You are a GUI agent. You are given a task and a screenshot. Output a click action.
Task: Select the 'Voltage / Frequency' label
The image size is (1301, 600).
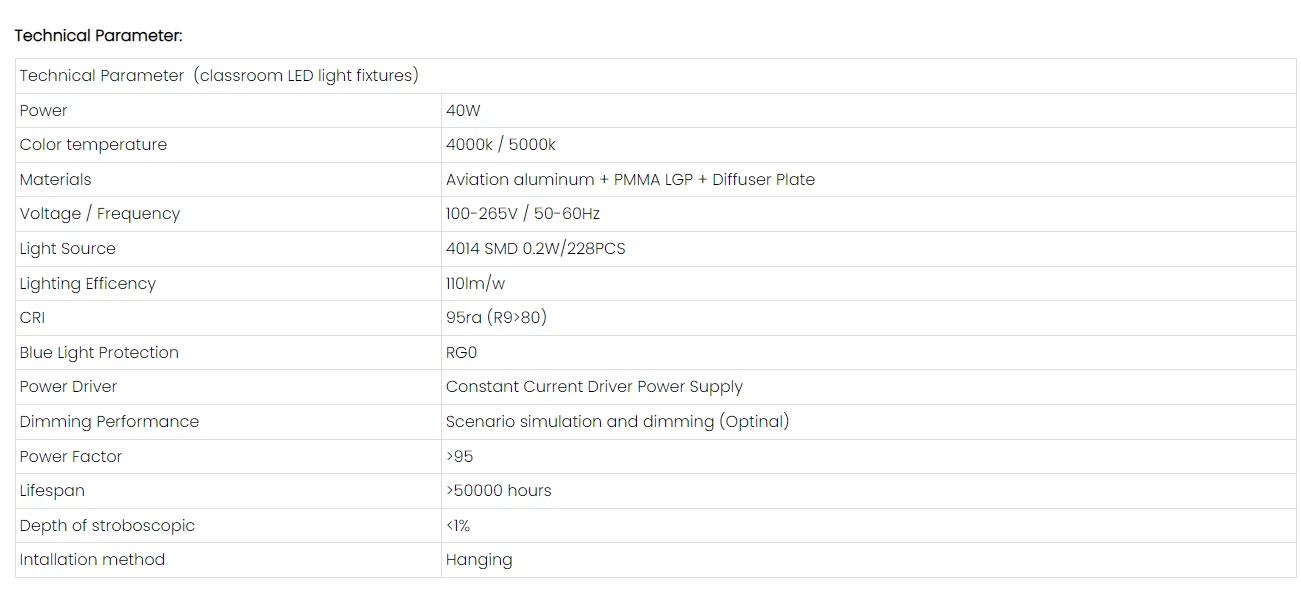(100, 214)
